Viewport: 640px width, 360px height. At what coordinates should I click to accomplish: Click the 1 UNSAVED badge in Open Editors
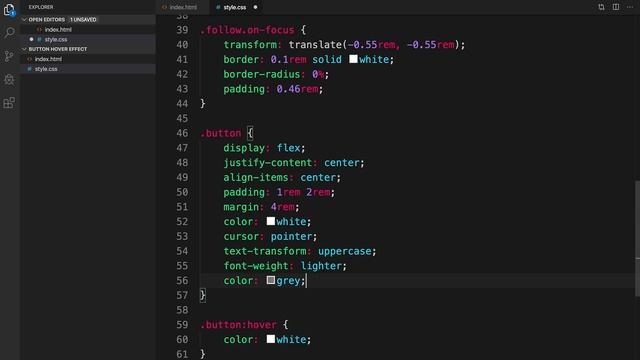click(83, 20)
